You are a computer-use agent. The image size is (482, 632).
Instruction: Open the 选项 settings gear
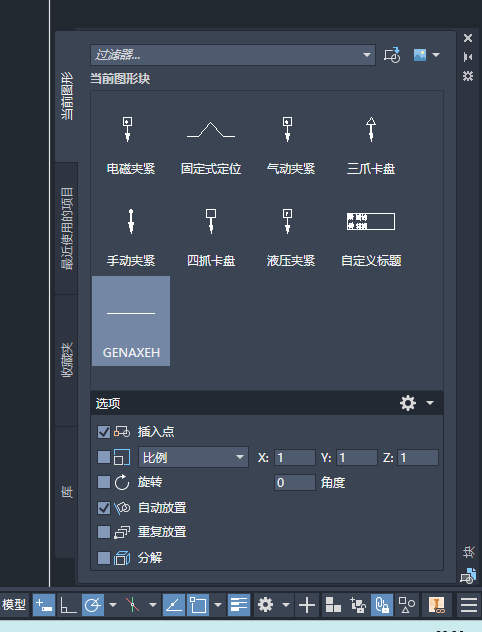pos(408,403)
